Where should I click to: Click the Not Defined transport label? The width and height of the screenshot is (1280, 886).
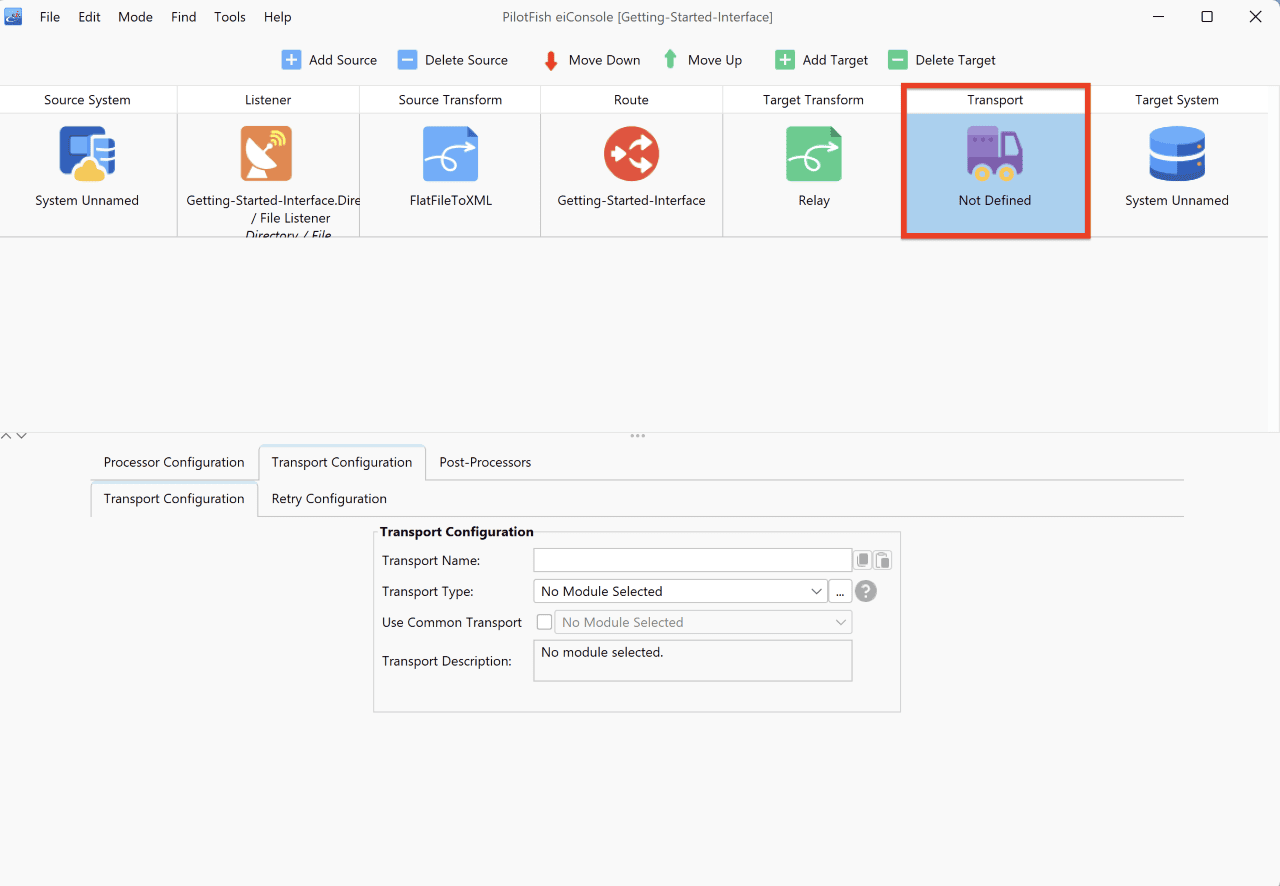click(995, 200)
